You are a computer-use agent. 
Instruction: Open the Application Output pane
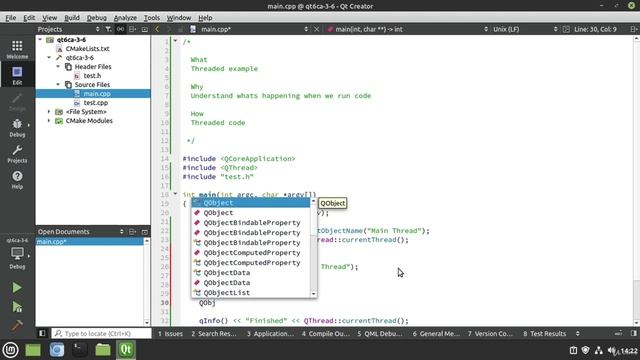click(270, 333)
